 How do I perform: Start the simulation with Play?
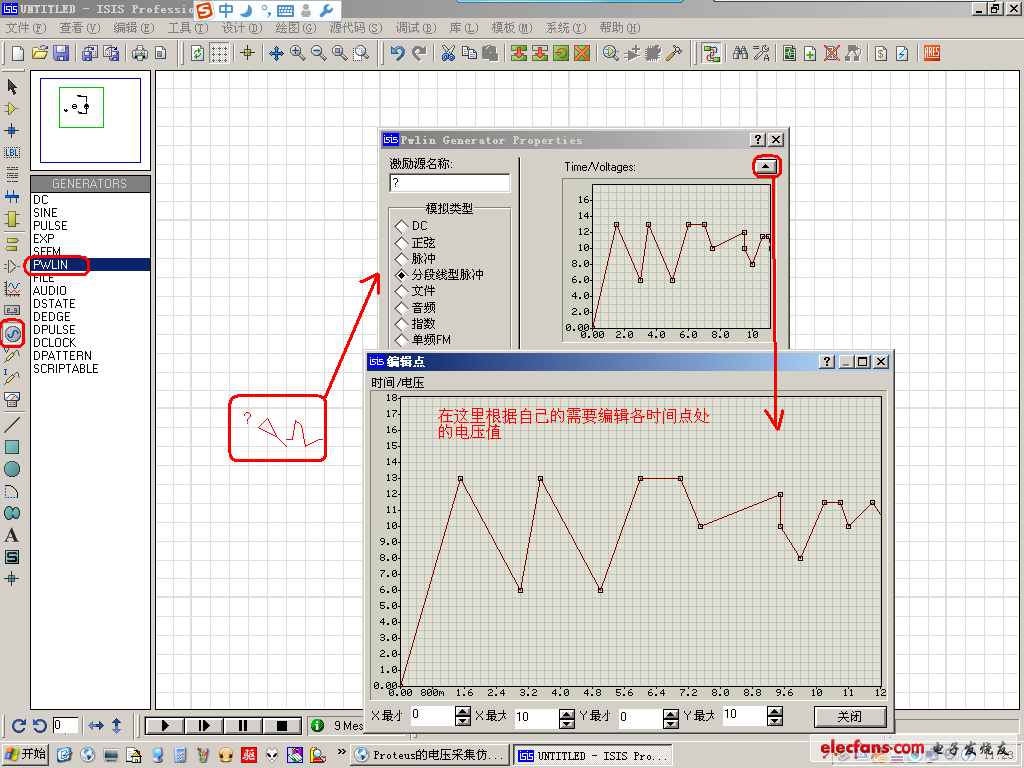pyautogui.click(x=165, y=726)
